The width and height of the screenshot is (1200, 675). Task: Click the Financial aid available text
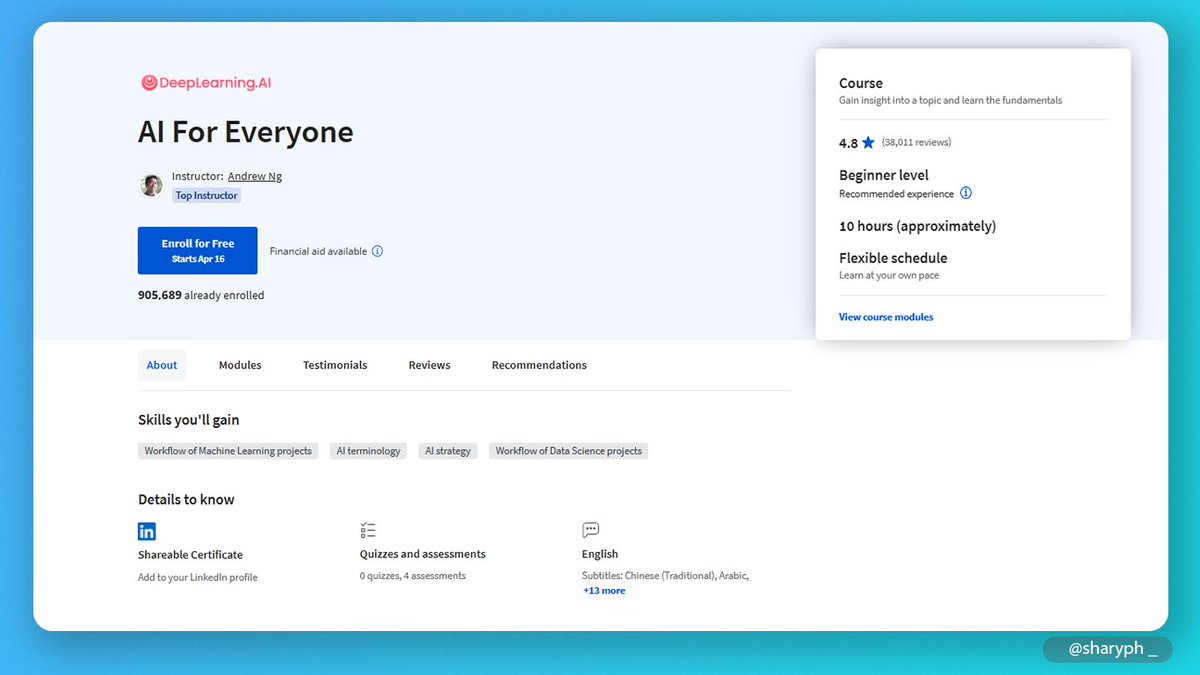tap(318, 251)
